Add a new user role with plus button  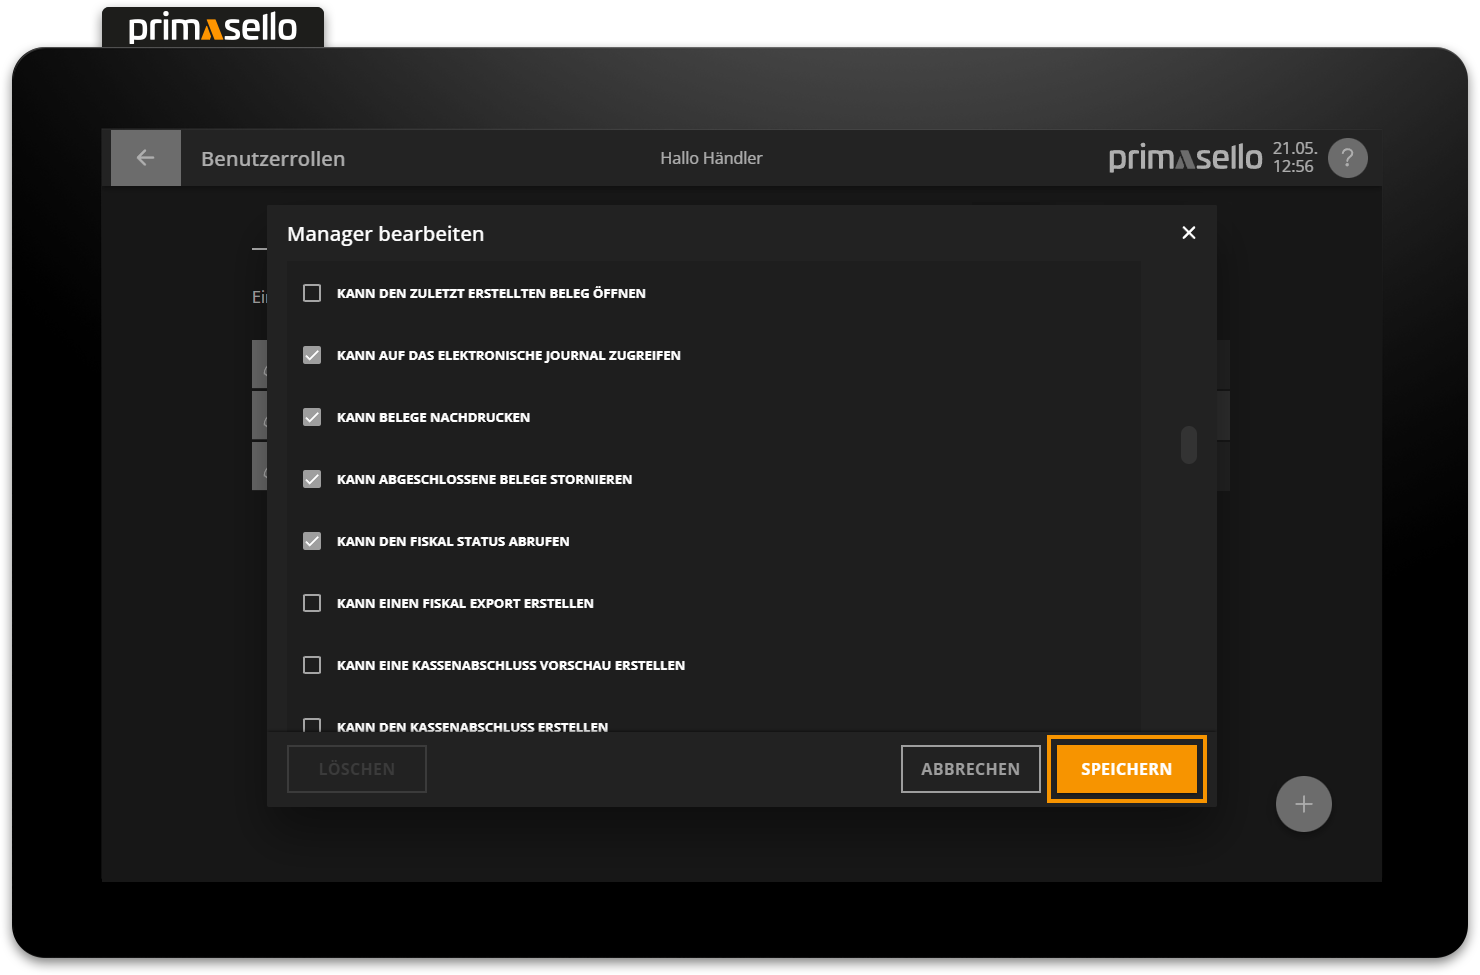coord(1303,804)
